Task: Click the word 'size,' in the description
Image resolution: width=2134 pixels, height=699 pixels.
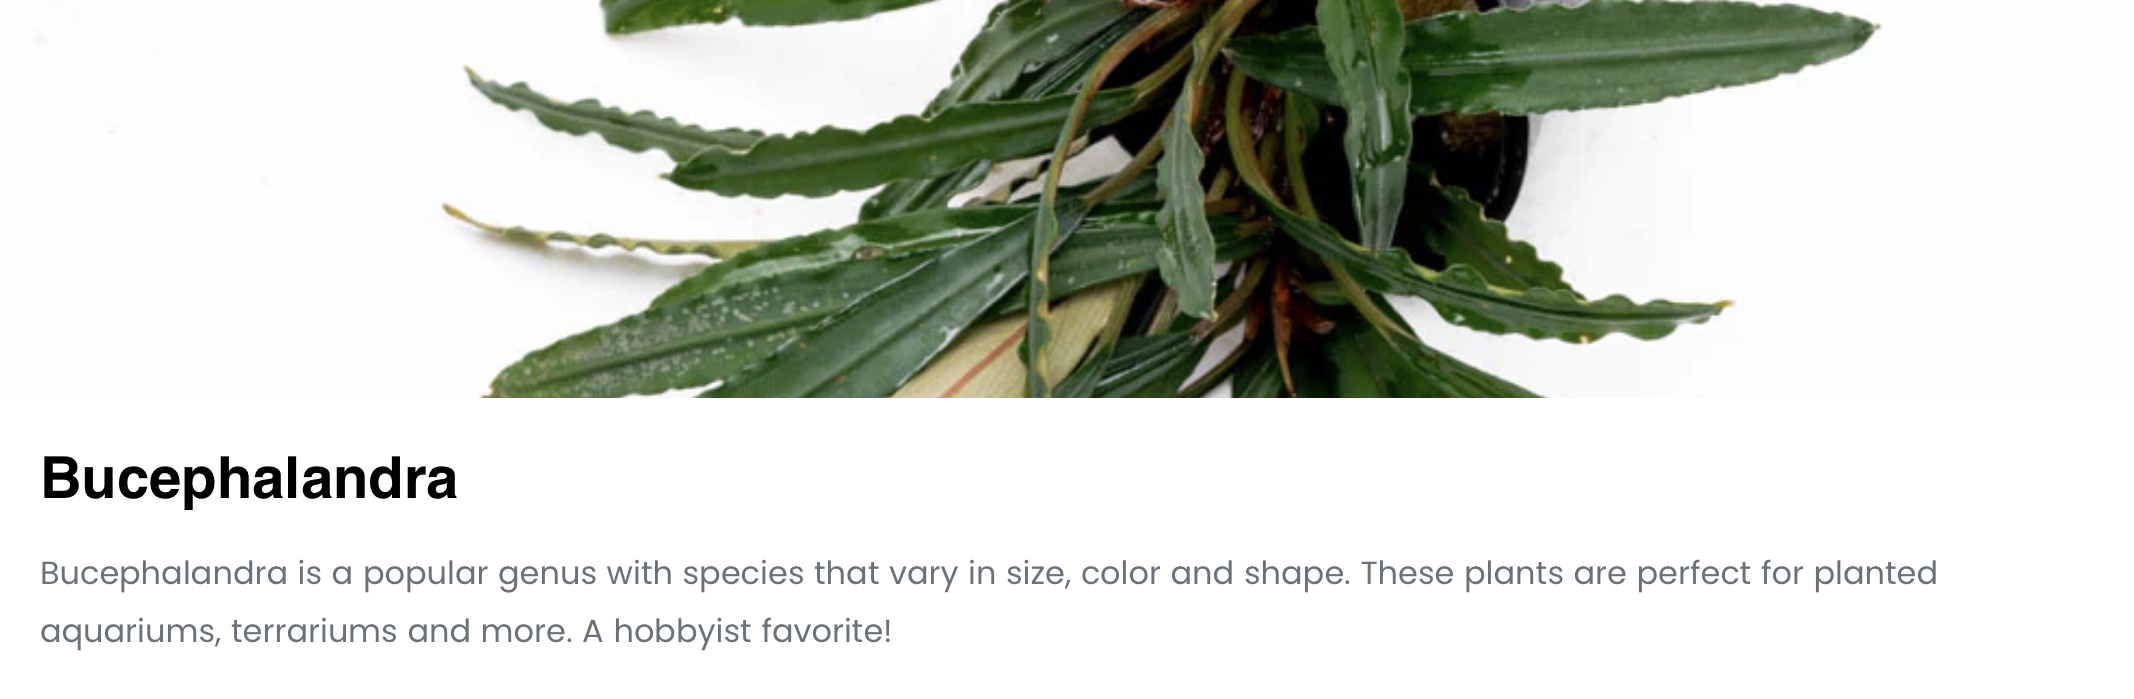Action: (x=1032, y=575)
